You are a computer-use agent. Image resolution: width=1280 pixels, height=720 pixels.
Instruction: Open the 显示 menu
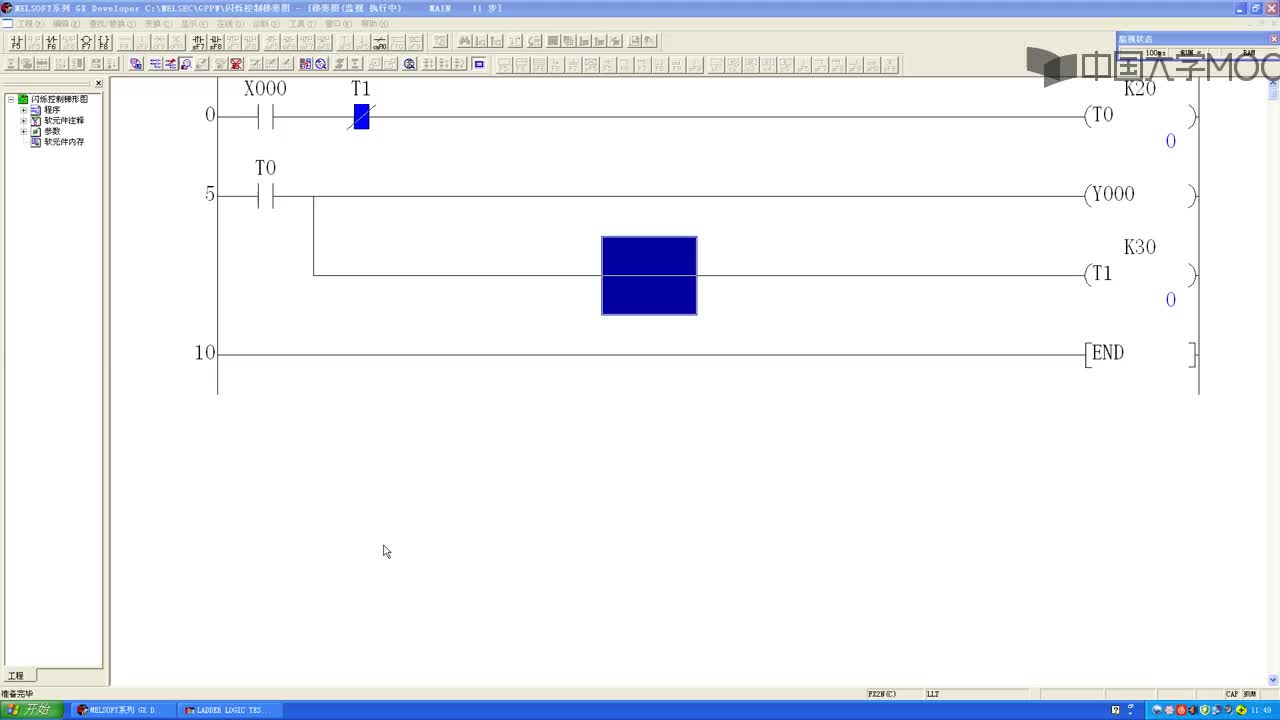coord(194,23)
